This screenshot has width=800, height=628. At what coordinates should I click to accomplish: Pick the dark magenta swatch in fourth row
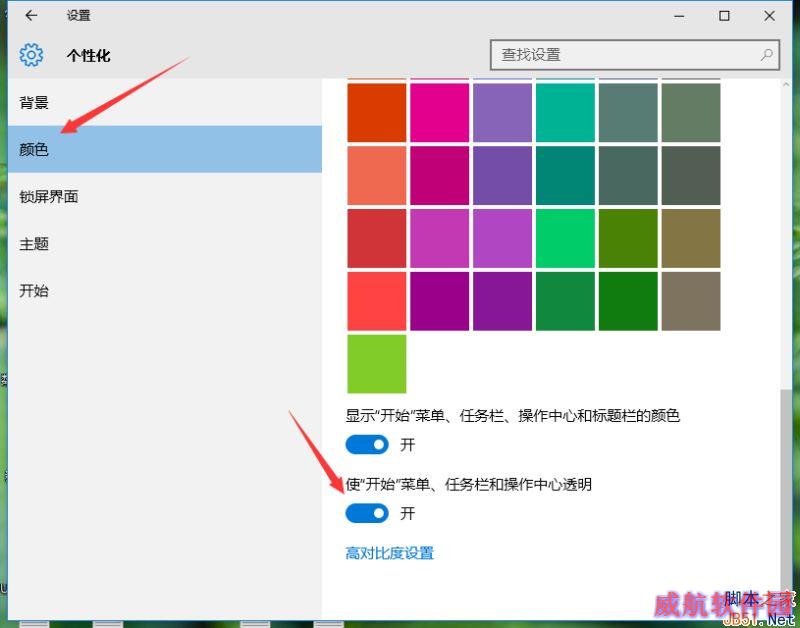tap(439, 301)
